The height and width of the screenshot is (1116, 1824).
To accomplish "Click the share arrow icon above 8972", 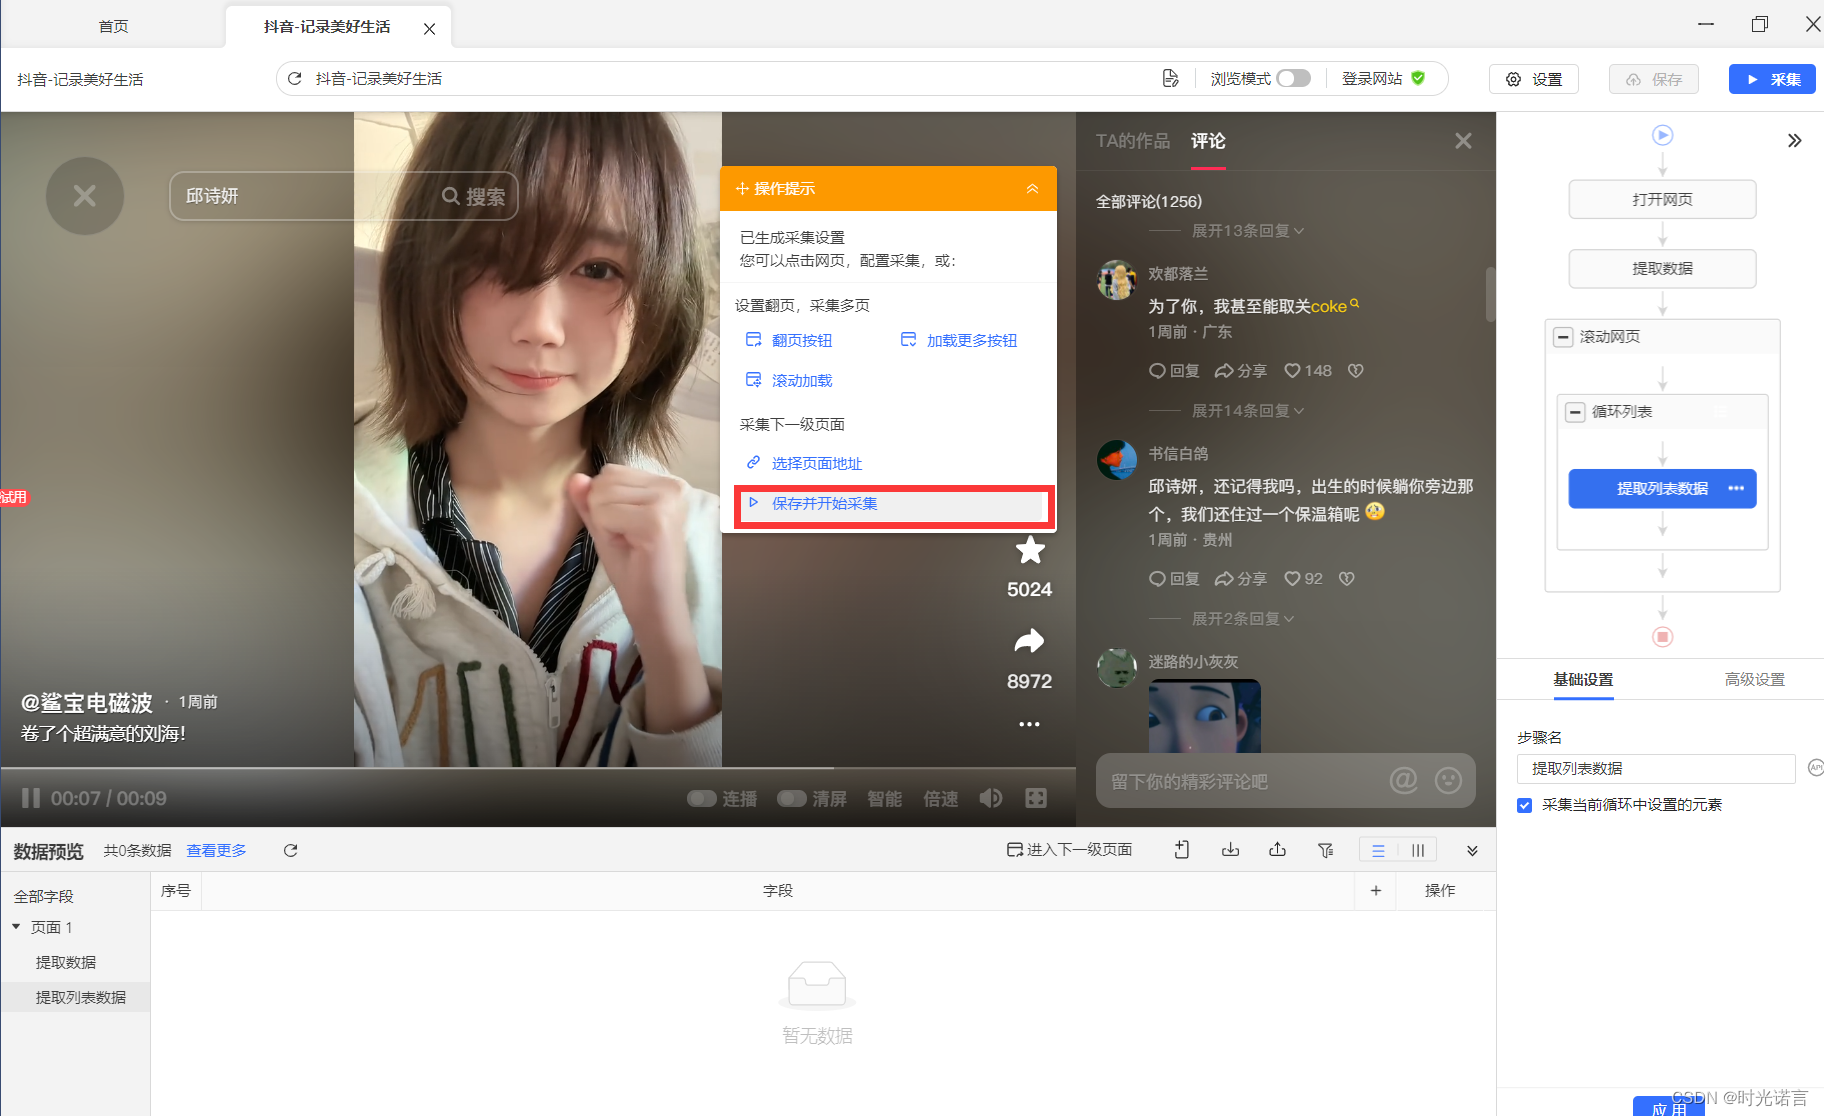I will 1029,641.
